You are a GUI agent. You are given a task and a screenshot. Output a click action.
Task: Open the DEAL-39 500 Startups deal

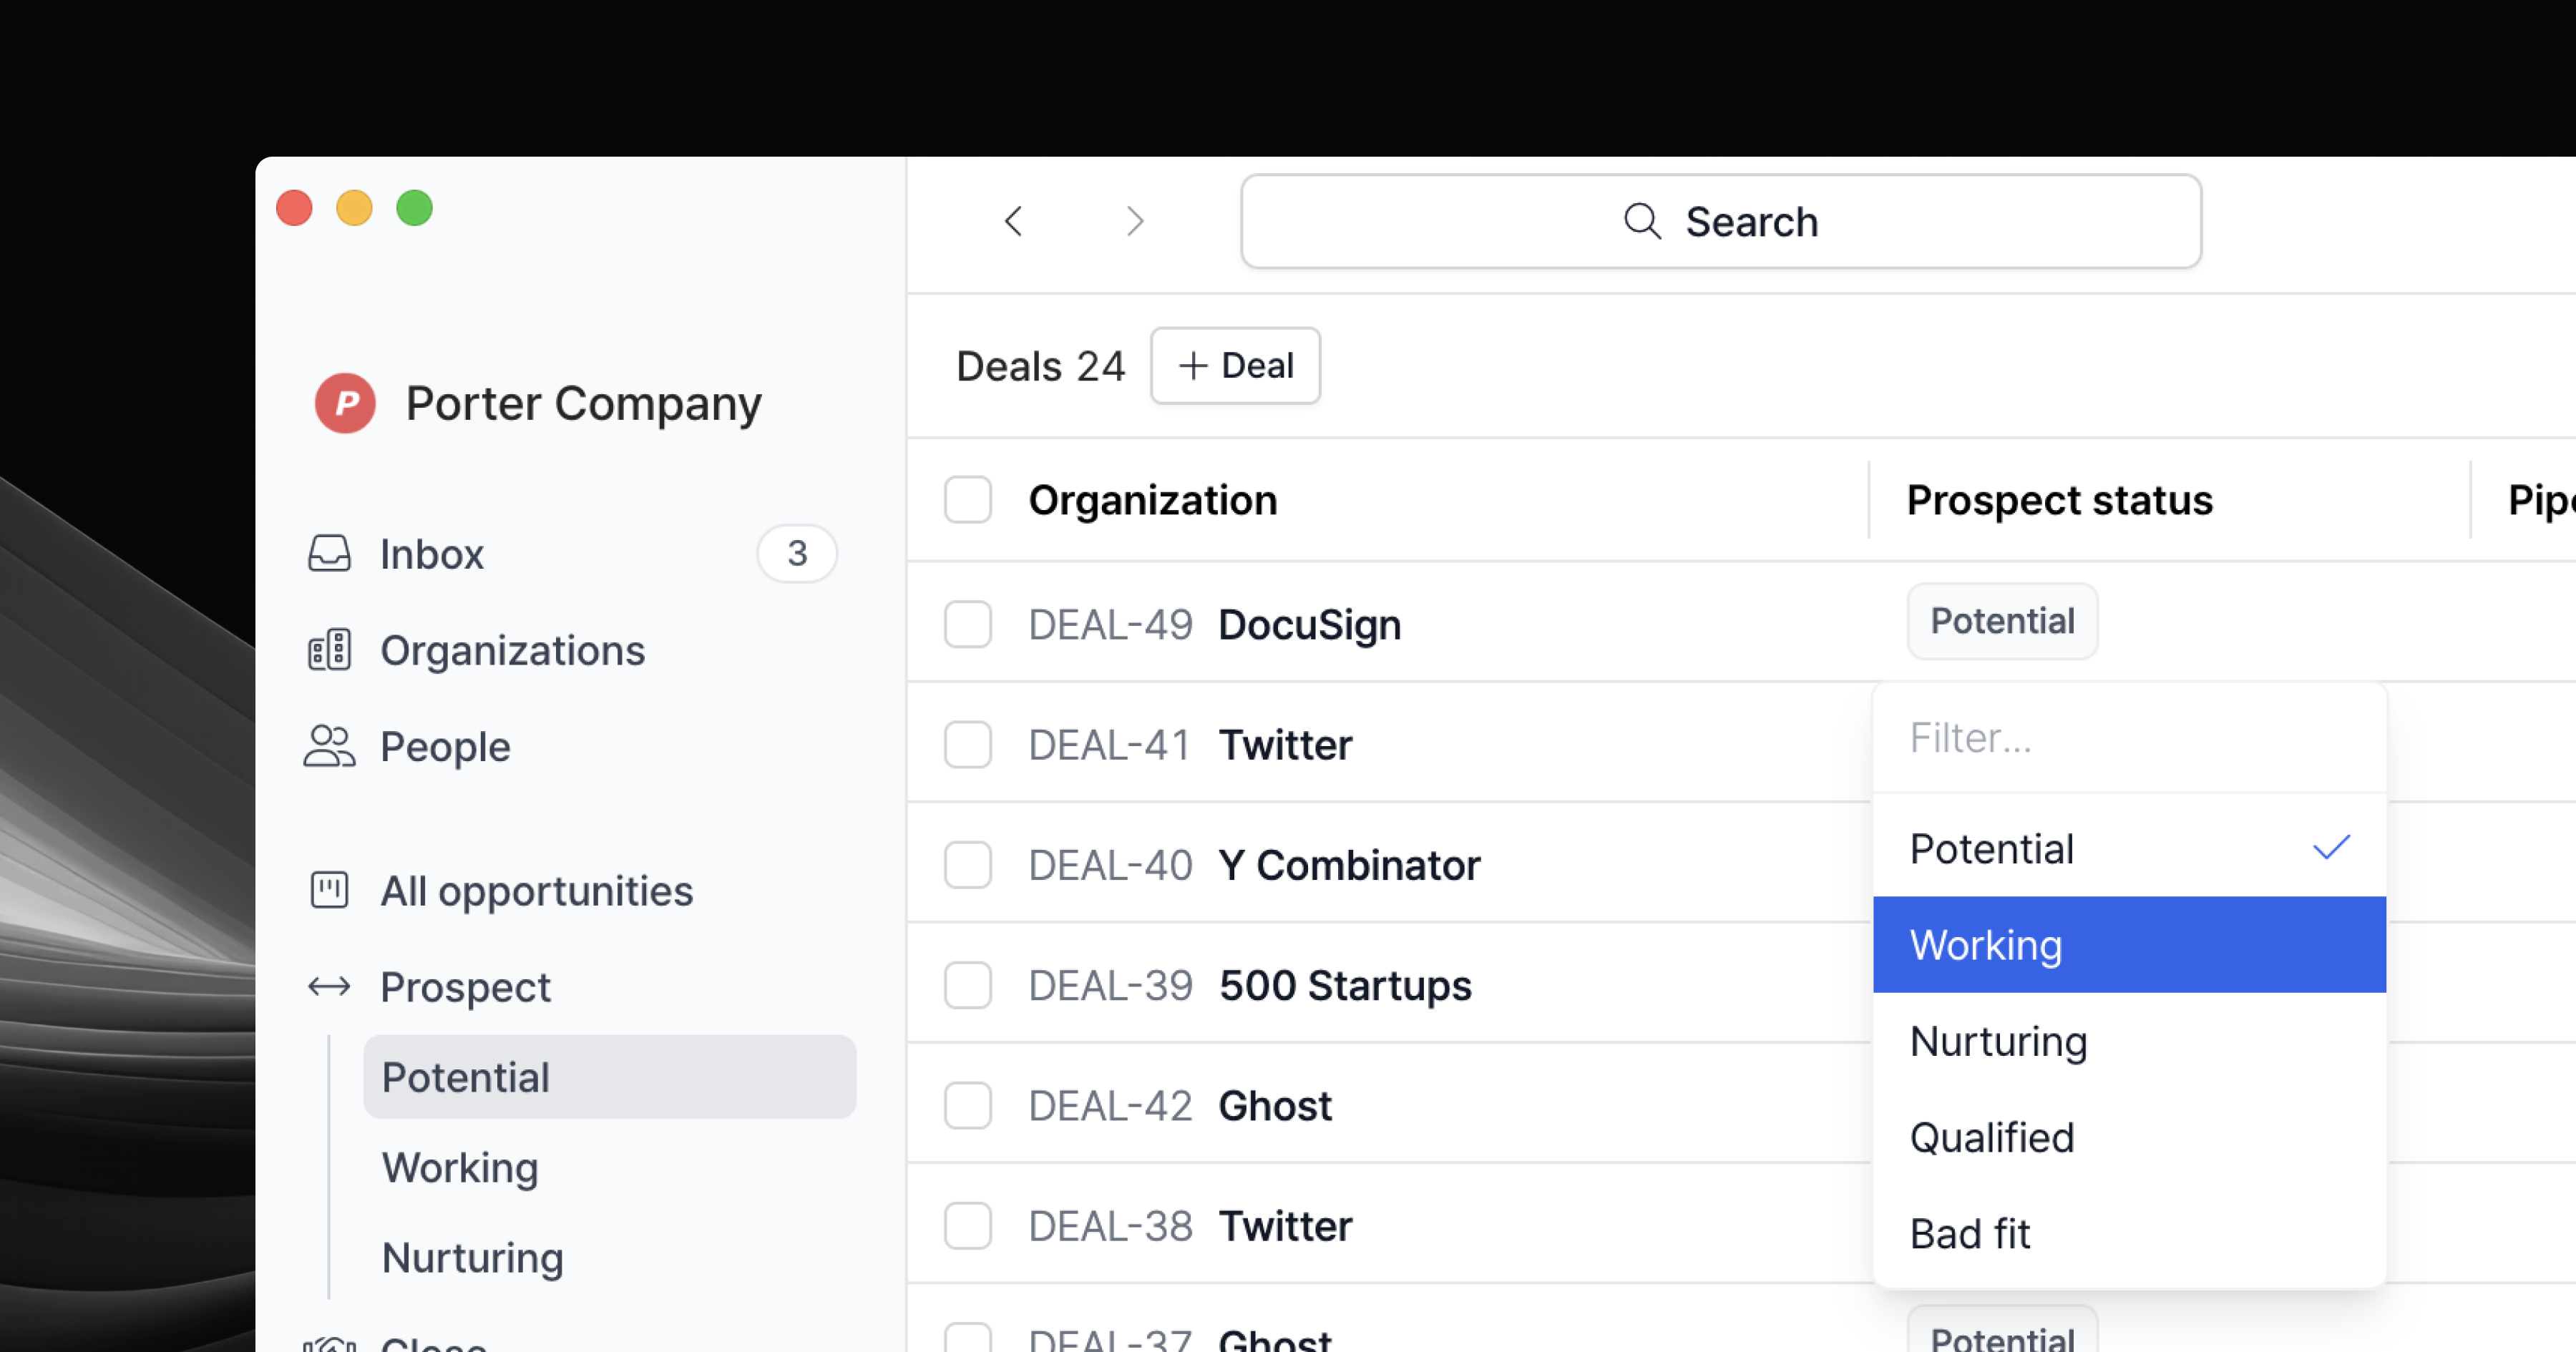pyautogui.click(x=1344, y=986)
